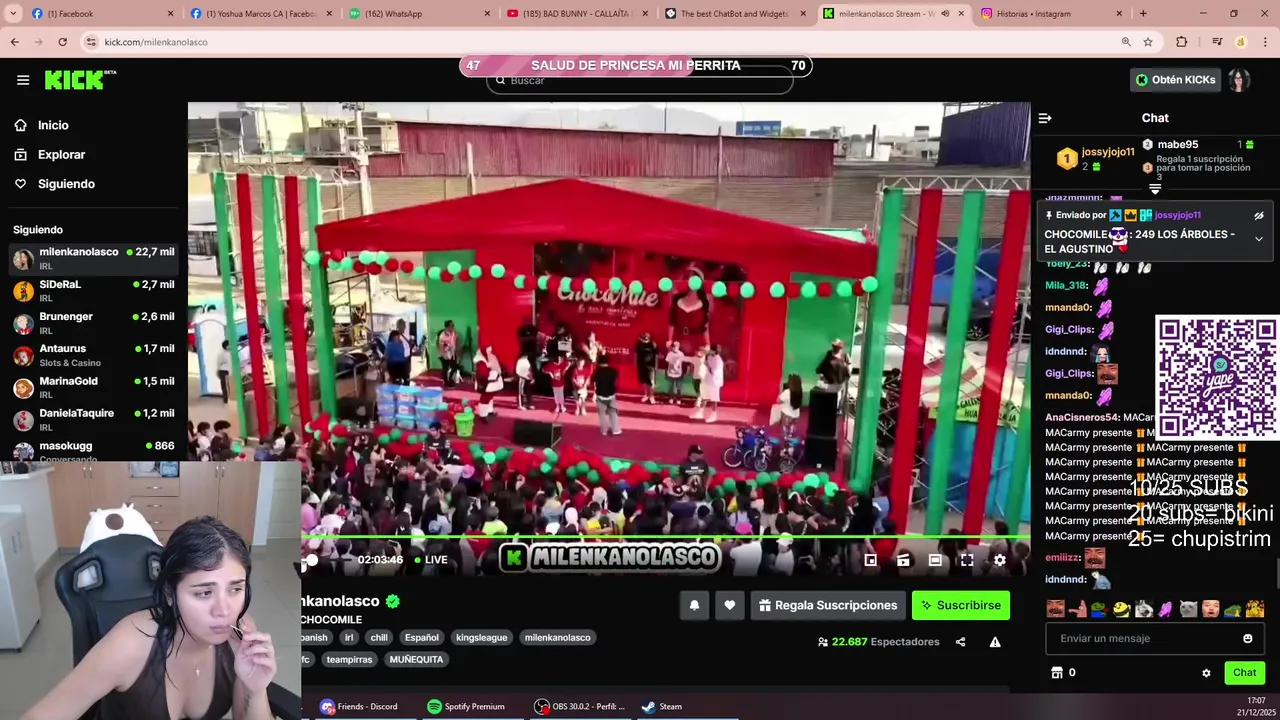The width and height of the screenshot is (1280, 720).
Task: Go to the Kick logo home
Action: (x=80, y=80)
